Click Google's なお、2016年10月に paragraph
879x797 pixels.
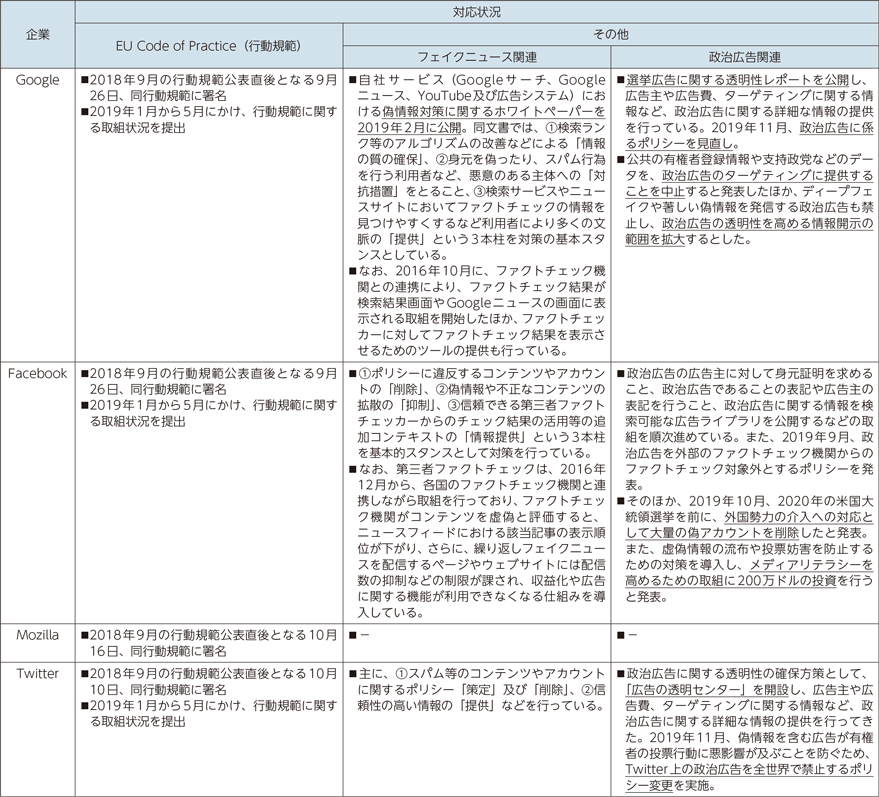(477, 311)
